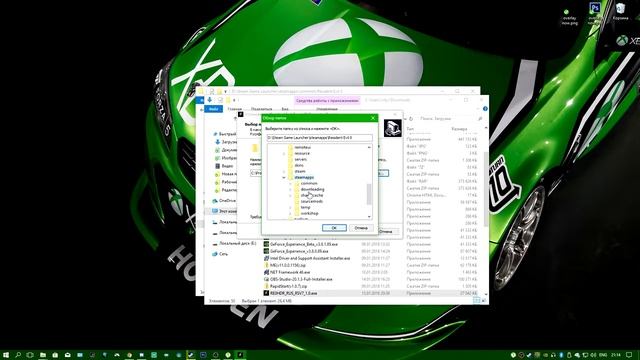Select the OBS-Studio Full-Installer.exe file

click(x=298, y=279)
